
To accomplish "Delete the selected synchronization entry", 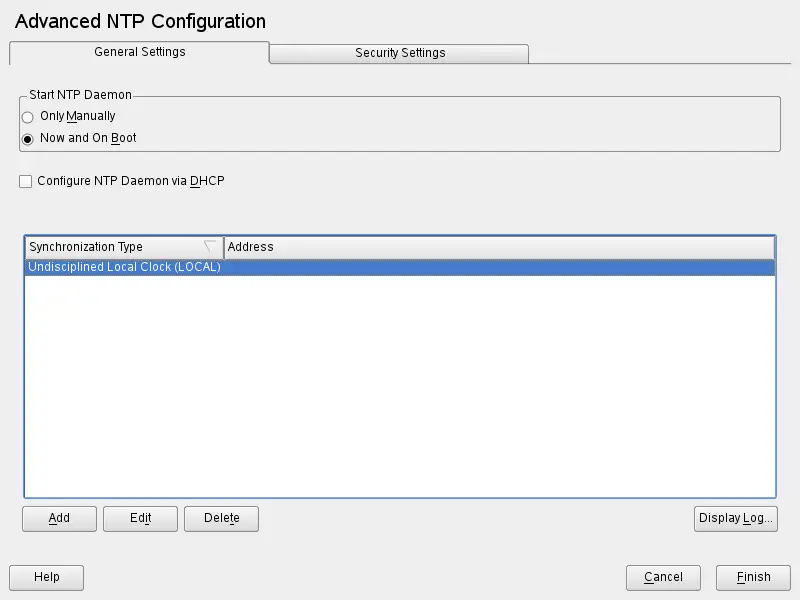I will (221, 518).
